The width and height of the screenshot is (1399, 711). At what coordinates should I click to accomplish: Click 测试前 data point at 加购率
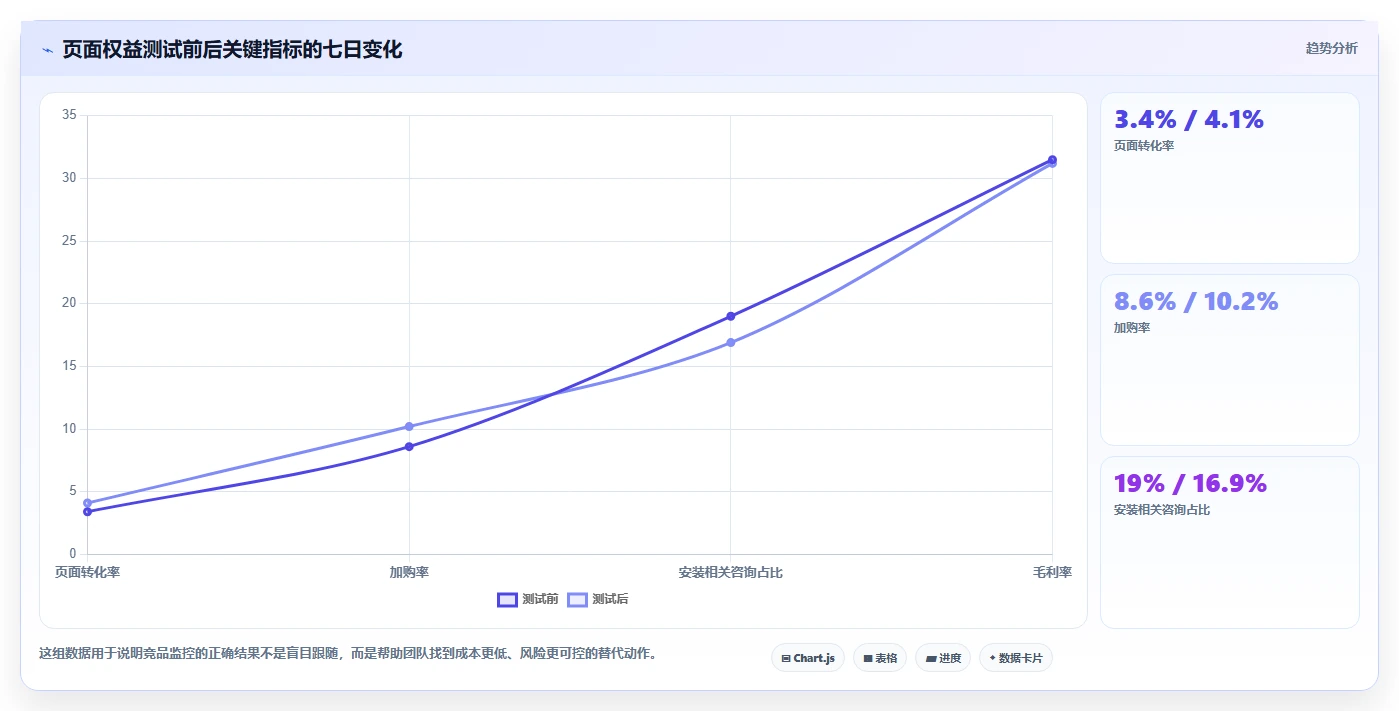coord(409,446)
